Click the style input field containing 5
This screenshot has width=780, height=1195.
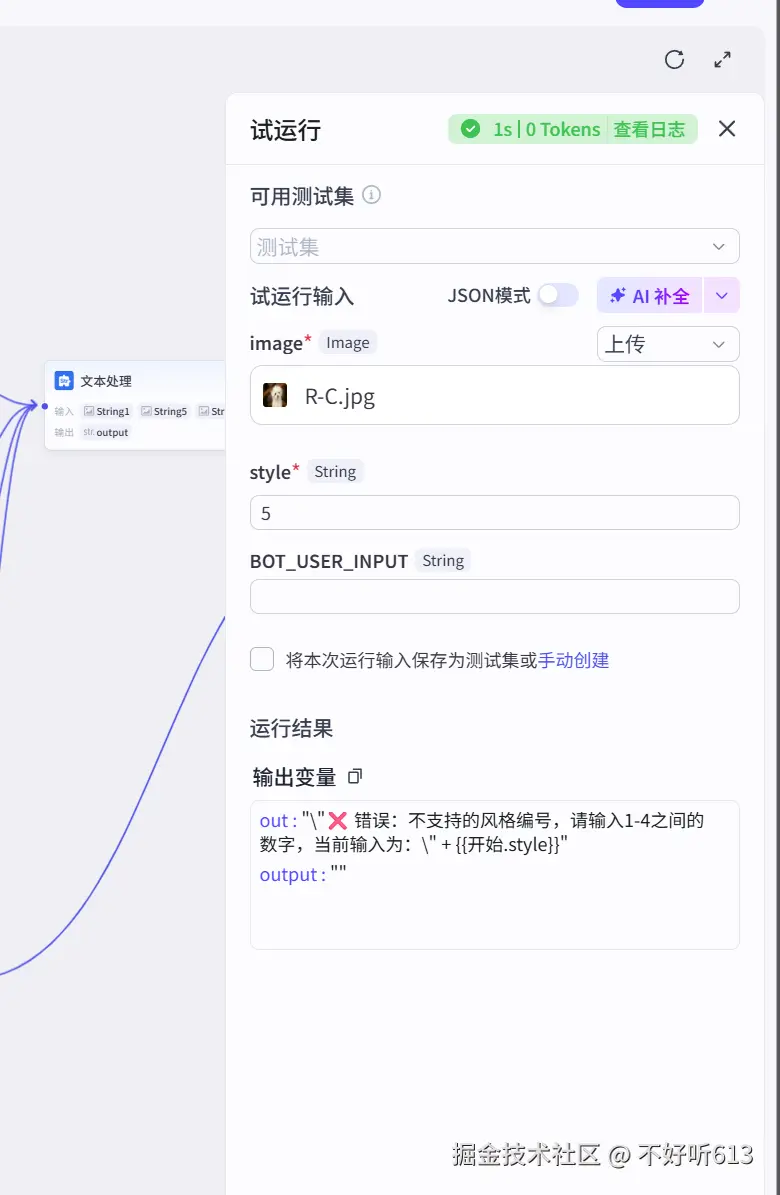click(494, 513)
